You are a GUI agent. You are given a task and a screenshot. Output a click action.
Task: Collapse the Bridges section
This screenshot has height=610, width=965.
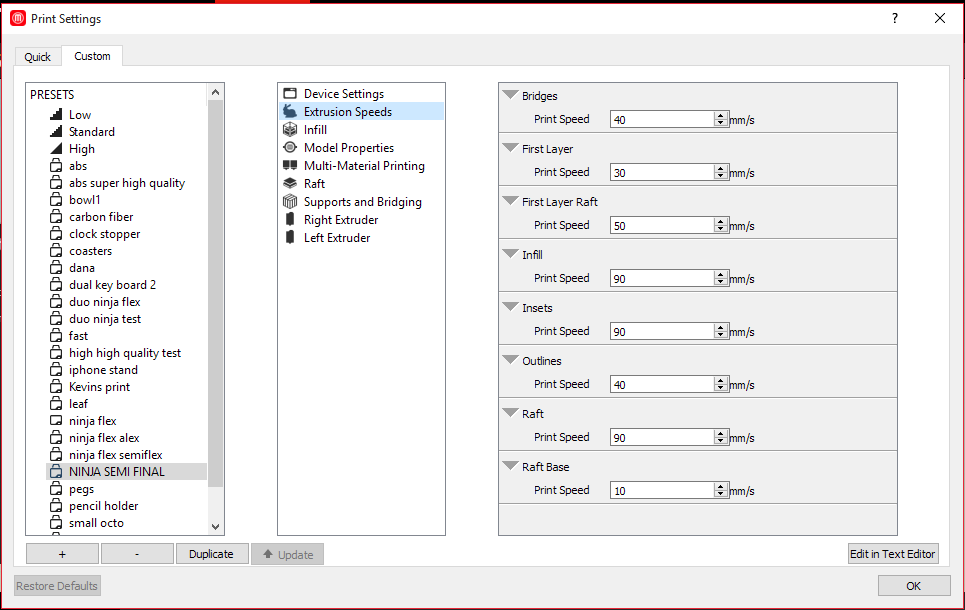[510, 96]
